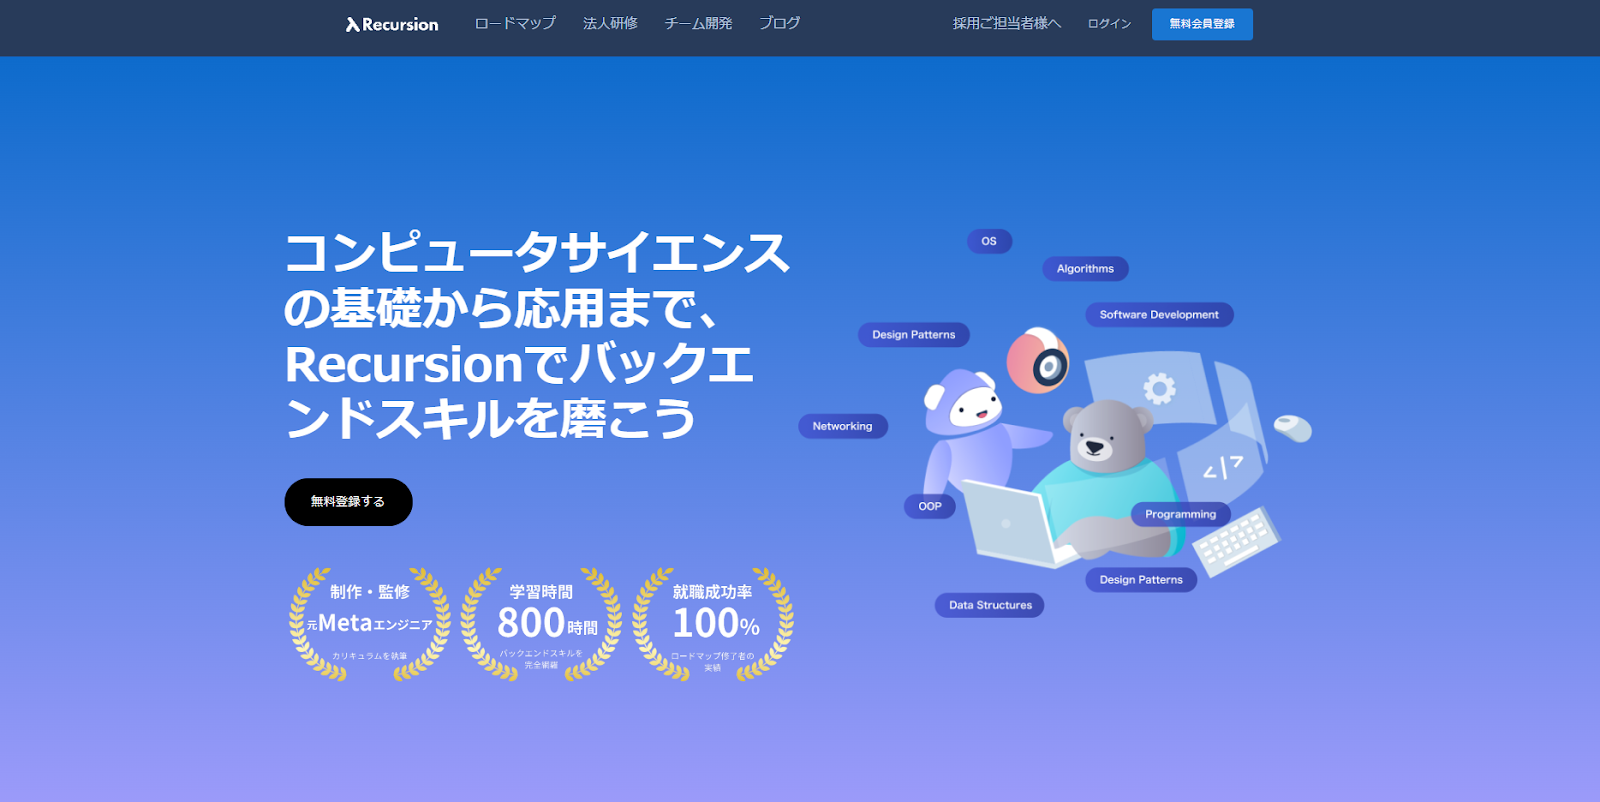Open the ブログ menu item

(x=779, y=23)
